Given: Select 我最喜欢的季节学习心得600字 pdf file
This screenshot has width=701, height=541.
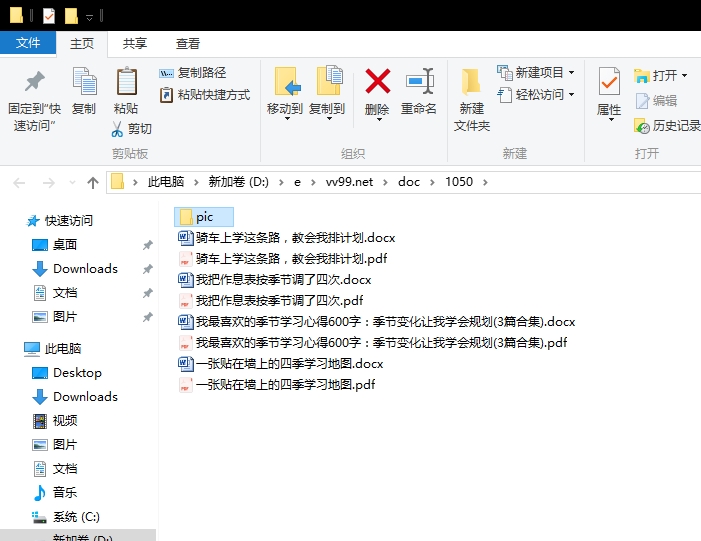Looking at the screenshot, I should coord(372,343).
